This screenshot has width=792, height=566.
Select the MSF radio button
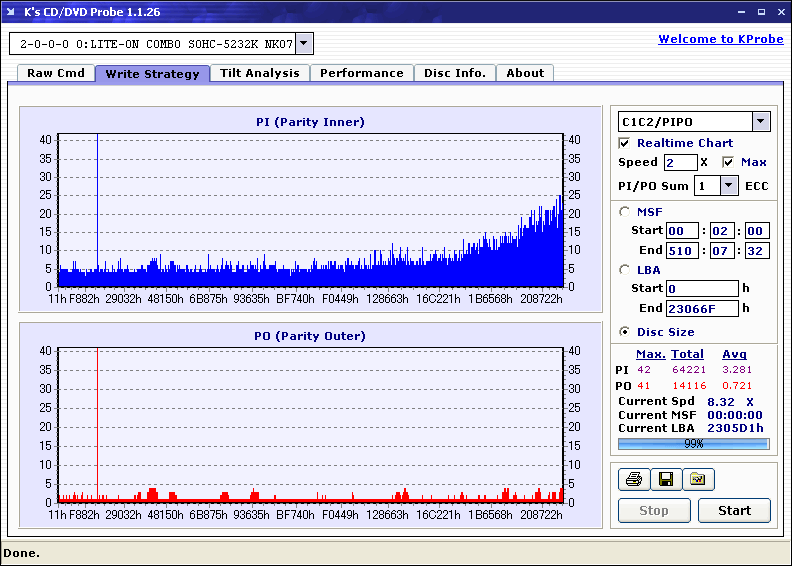625,212
